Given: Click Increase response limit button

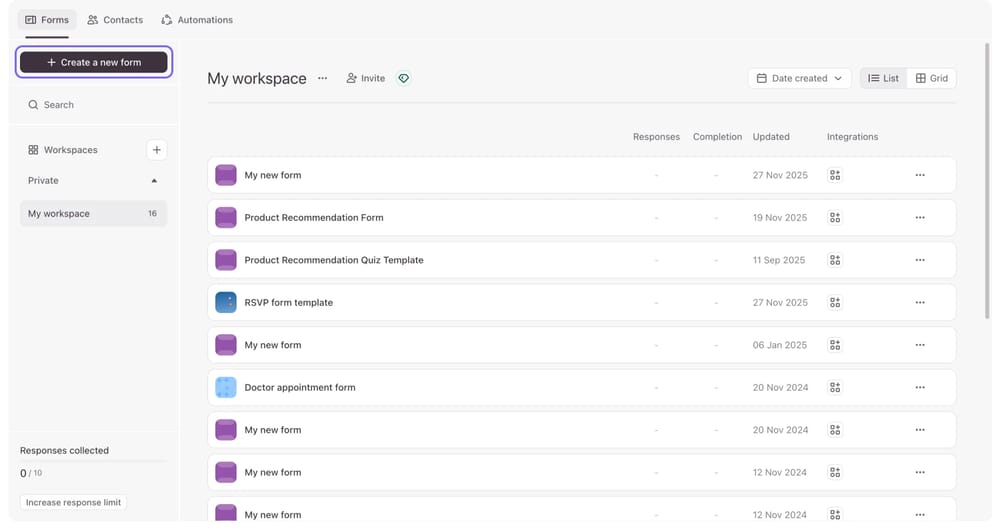Looking at the screenshot, I should pos(73,502).
